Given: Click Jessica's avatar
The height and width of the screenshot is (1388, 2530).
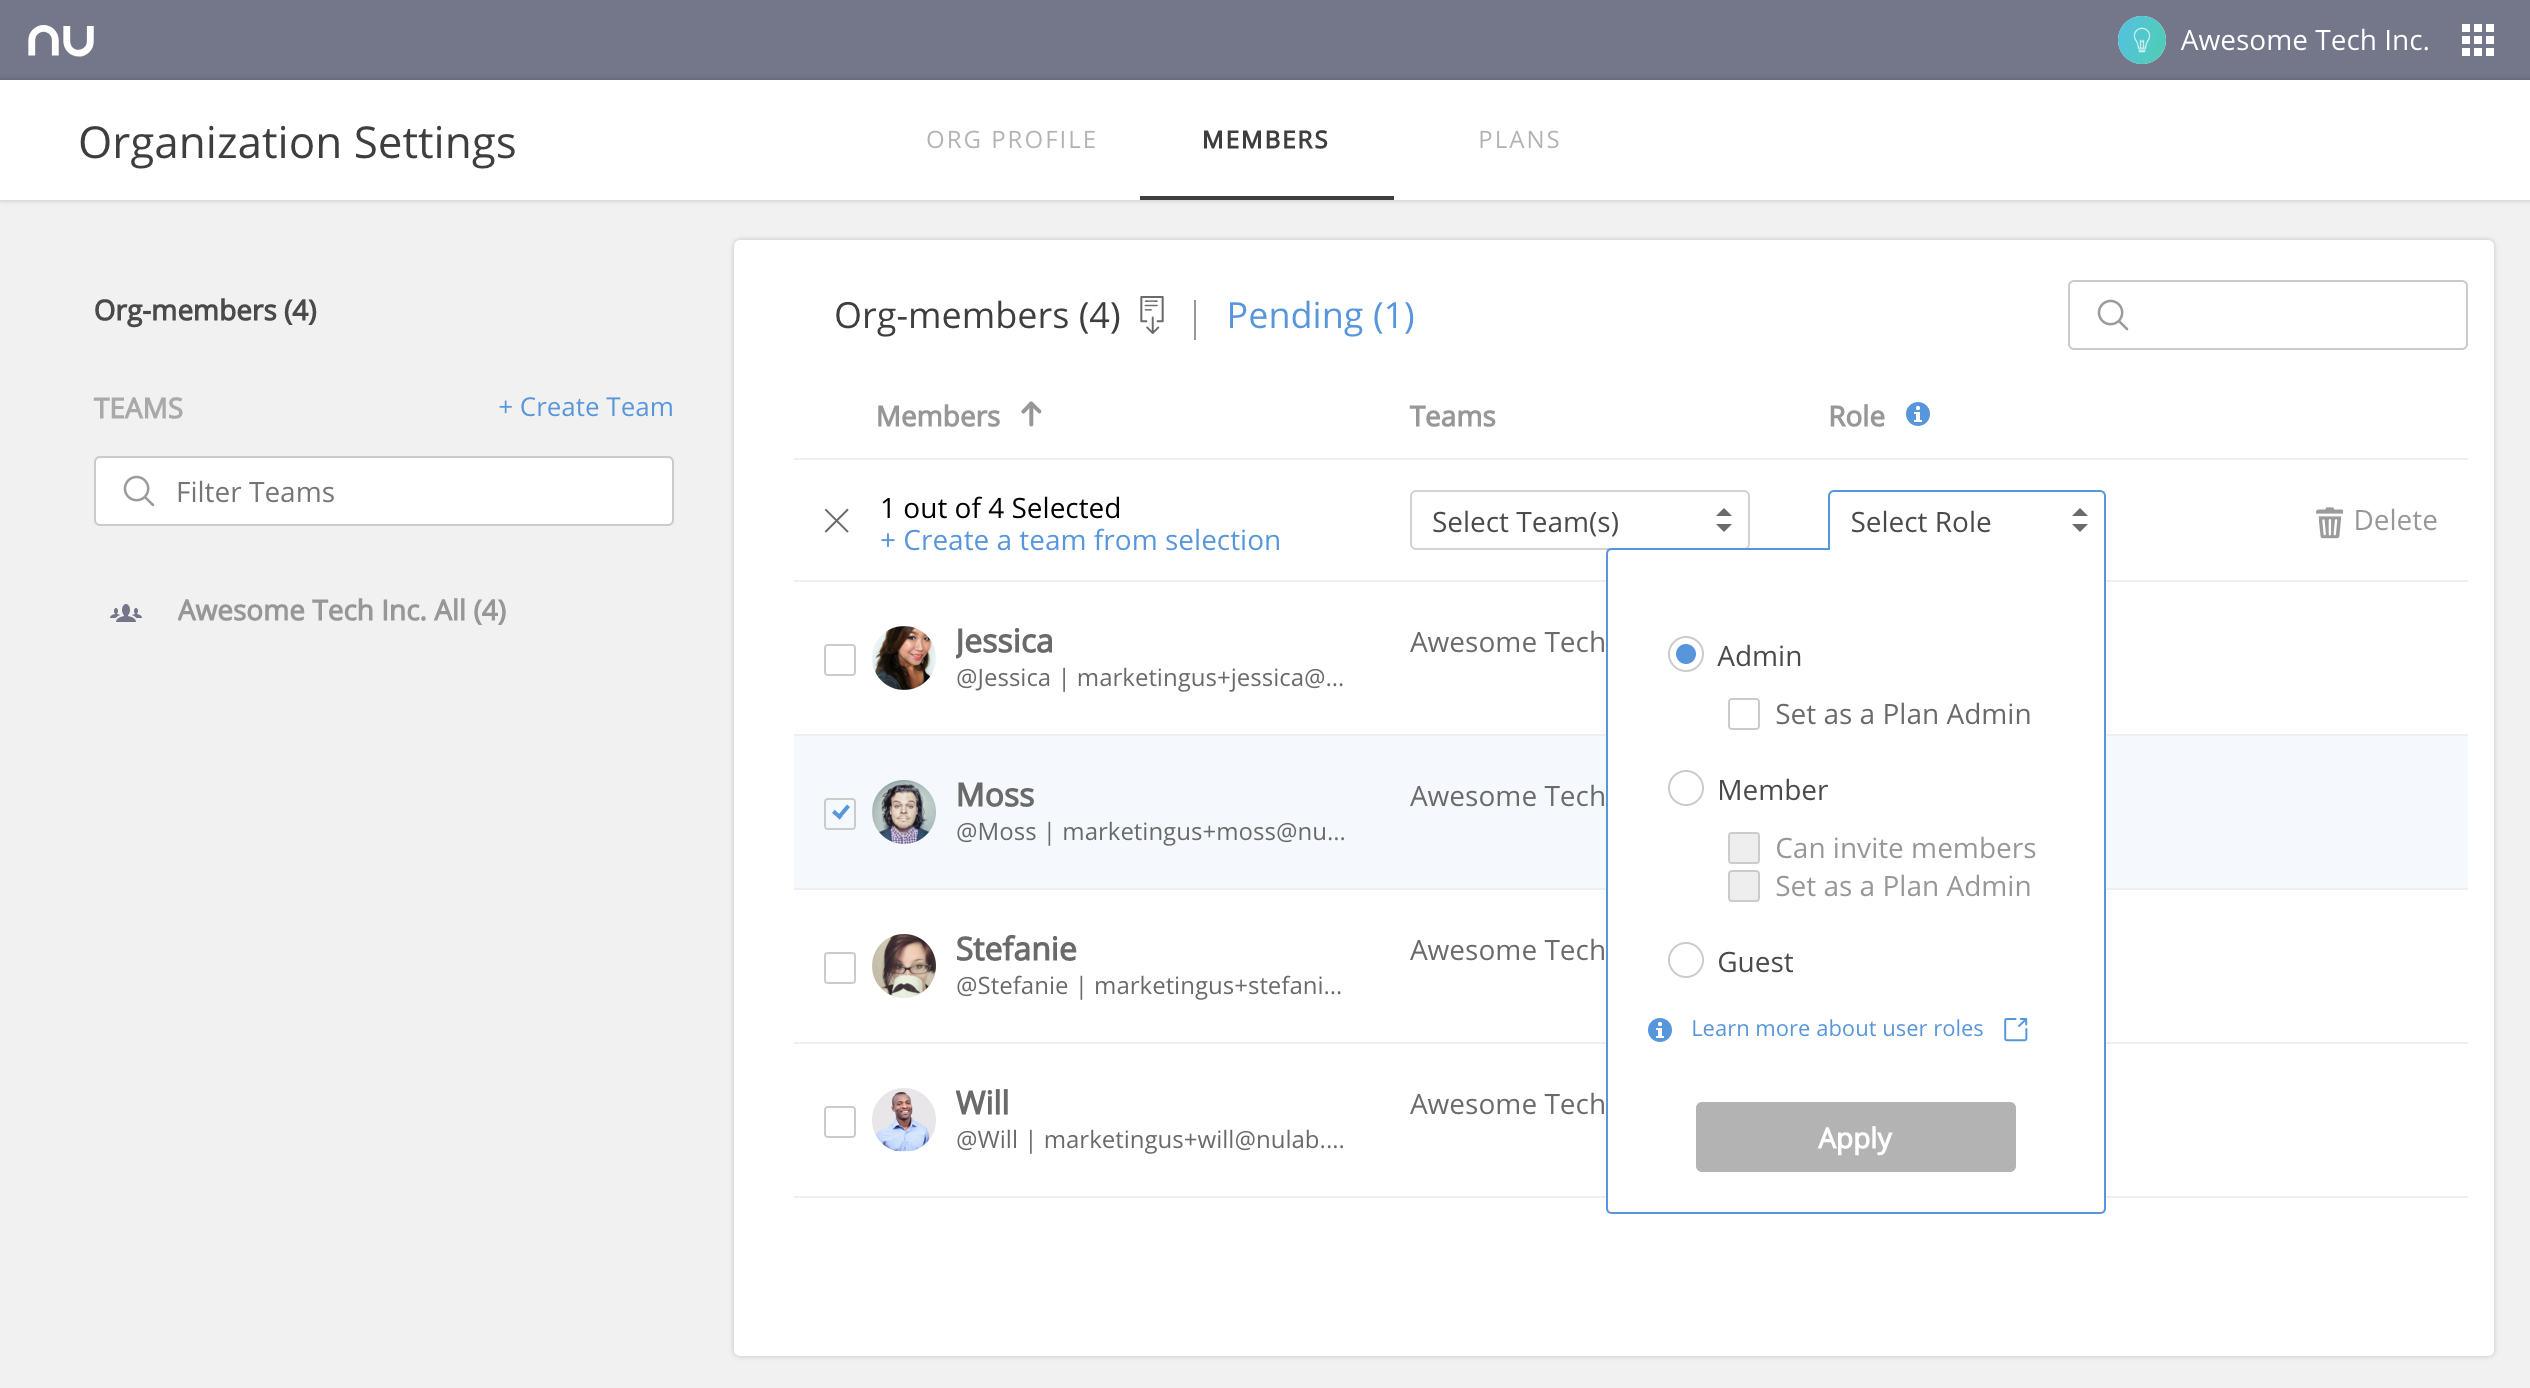Looking at the screenshot, I should point(903,658).
